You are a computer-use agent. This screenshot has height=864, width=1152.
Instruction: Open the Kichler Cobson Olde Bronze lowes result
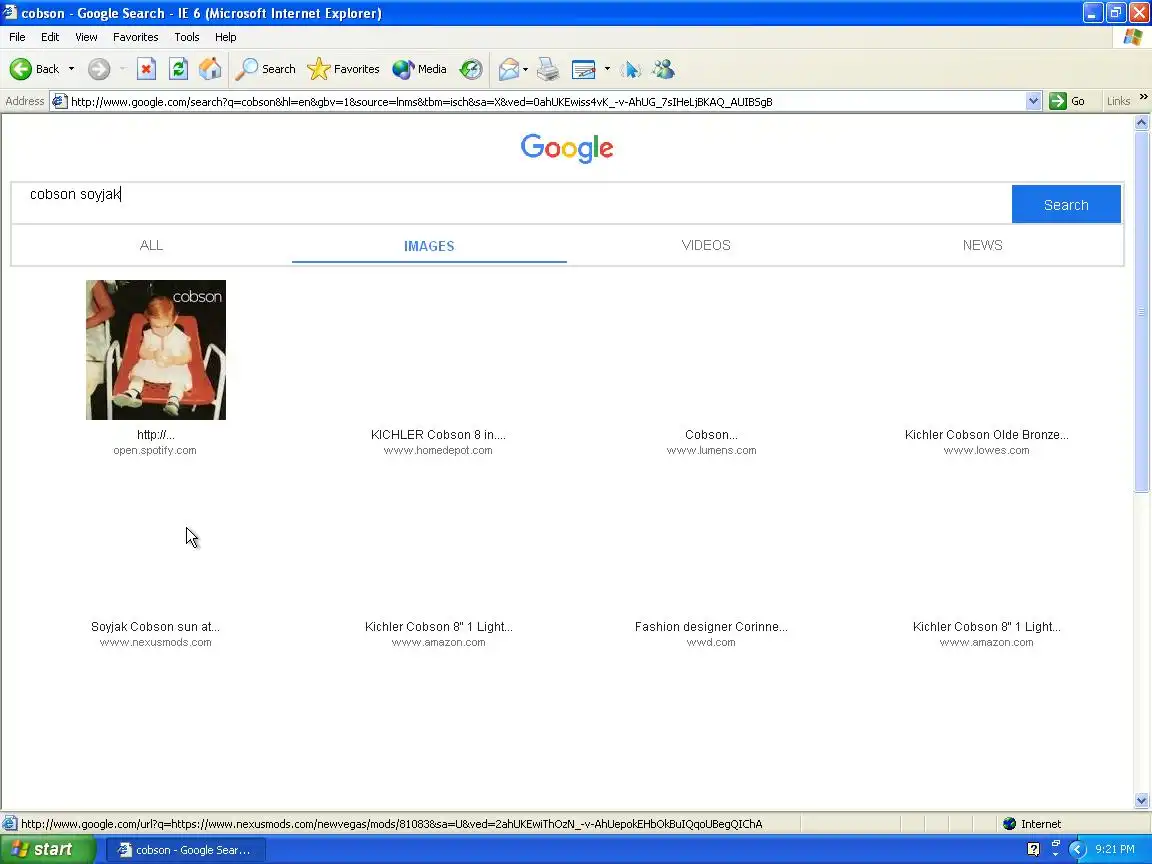pos(987,435)
